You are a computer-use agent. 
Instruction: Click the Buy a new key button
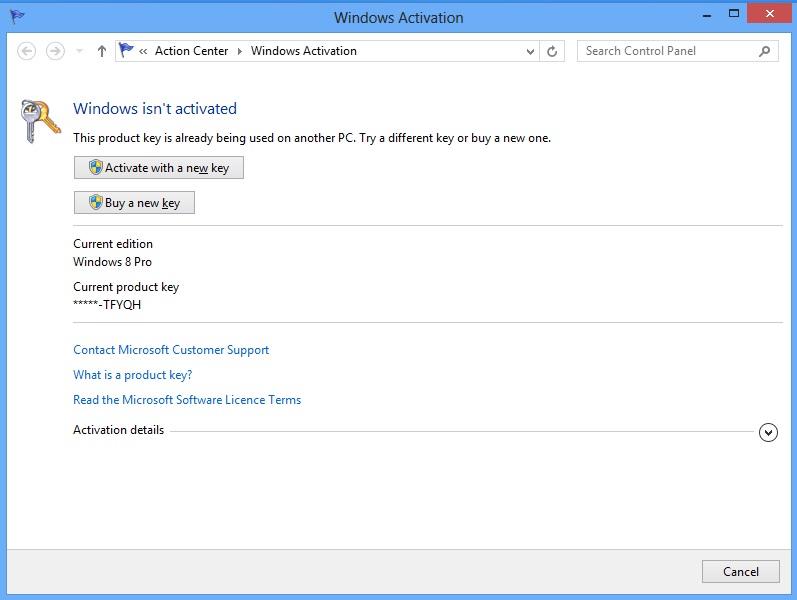click(134, 203)
